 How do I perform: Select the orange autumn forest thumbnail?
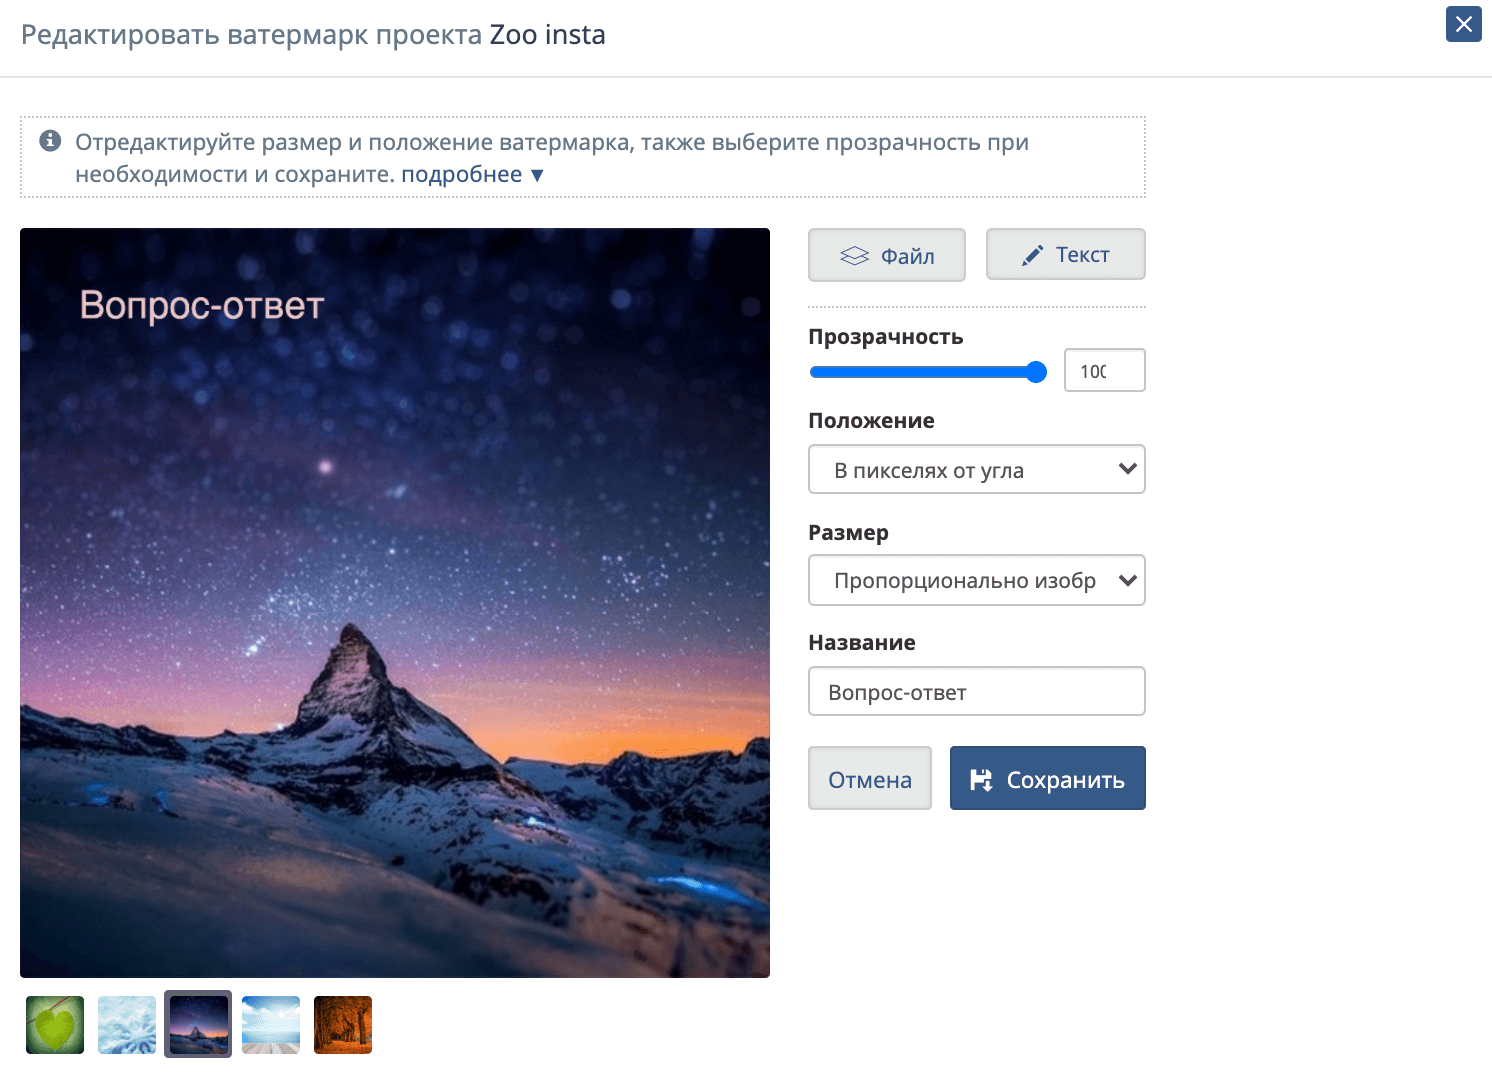(343, 1025)
